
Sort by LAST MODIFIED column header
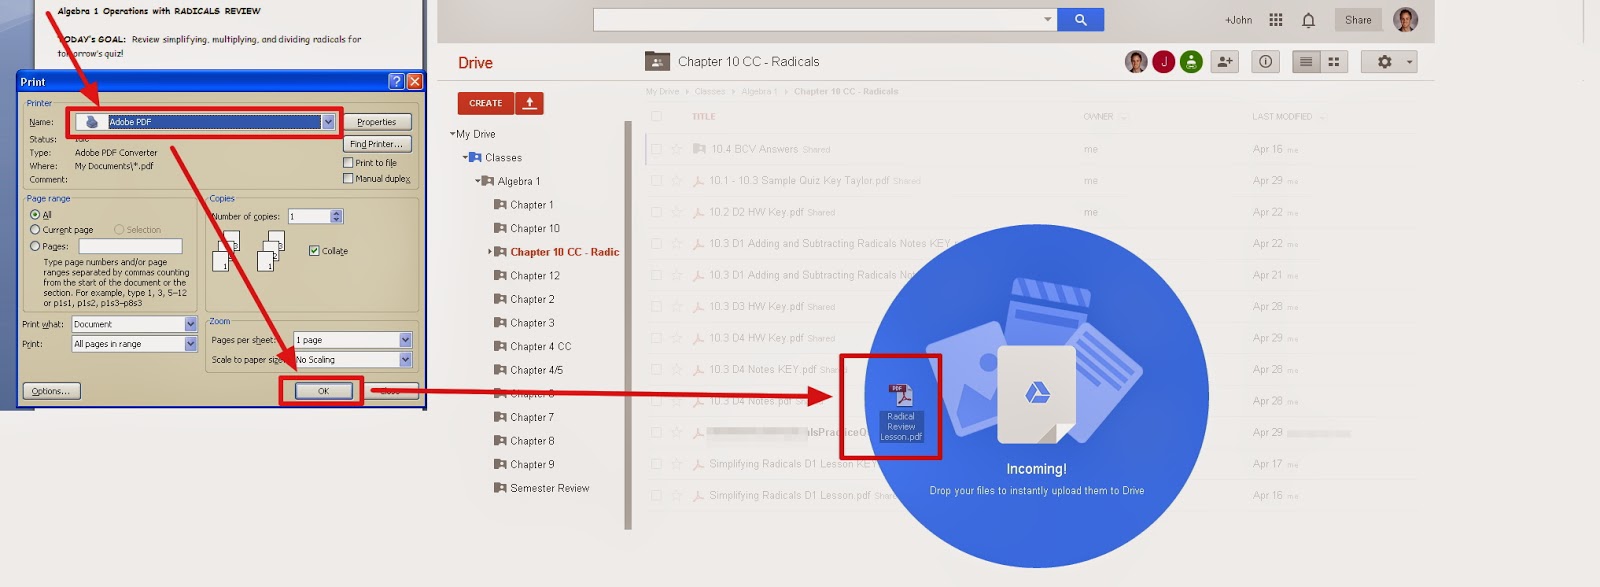tap(1281, 117)
